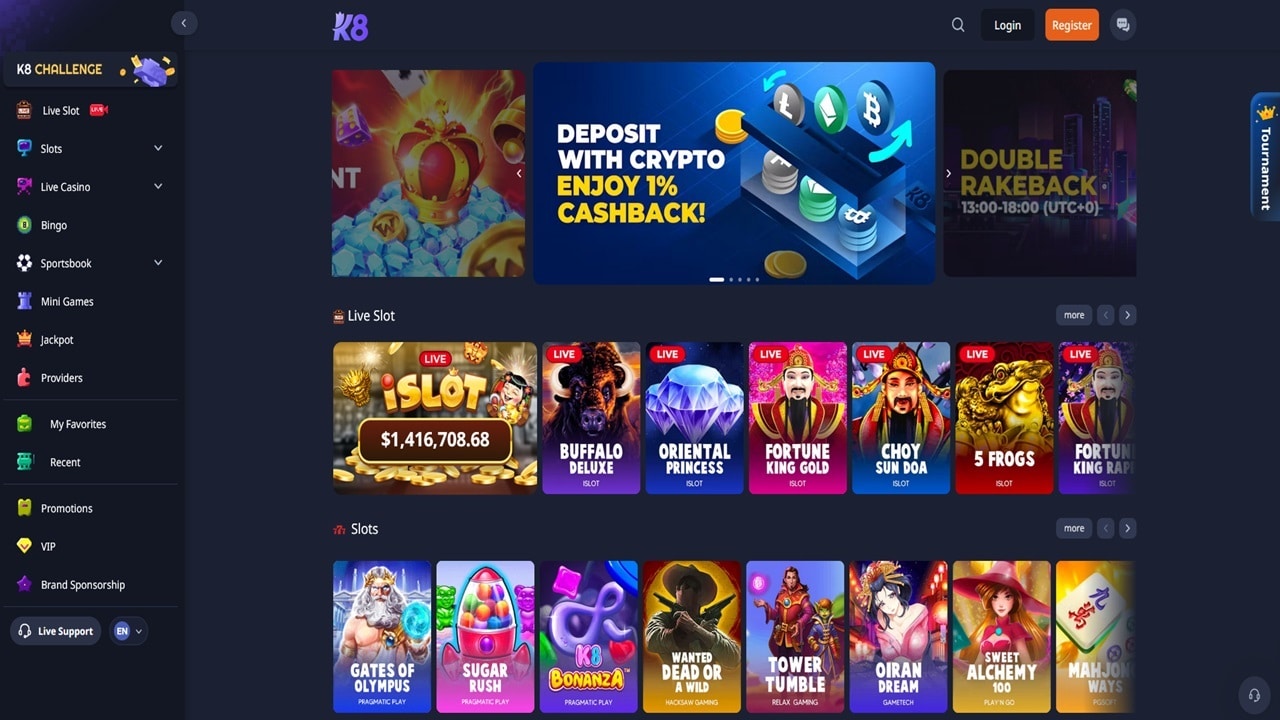Open the search magnifier icon

[x=958, y=25]
